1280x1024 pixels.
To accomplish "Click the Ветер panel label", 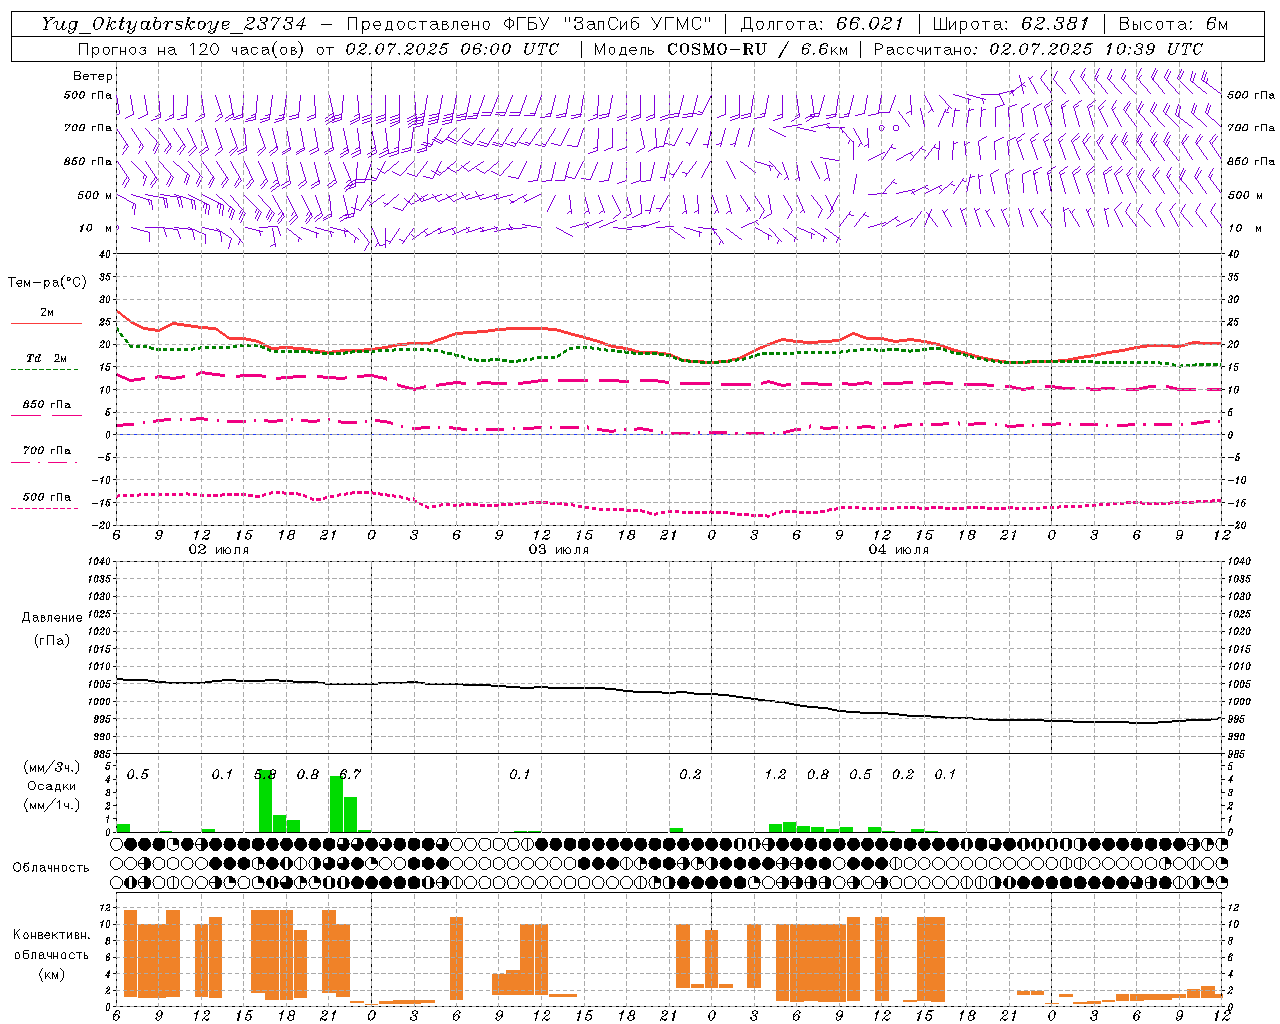I will click(x=93, y=76).
